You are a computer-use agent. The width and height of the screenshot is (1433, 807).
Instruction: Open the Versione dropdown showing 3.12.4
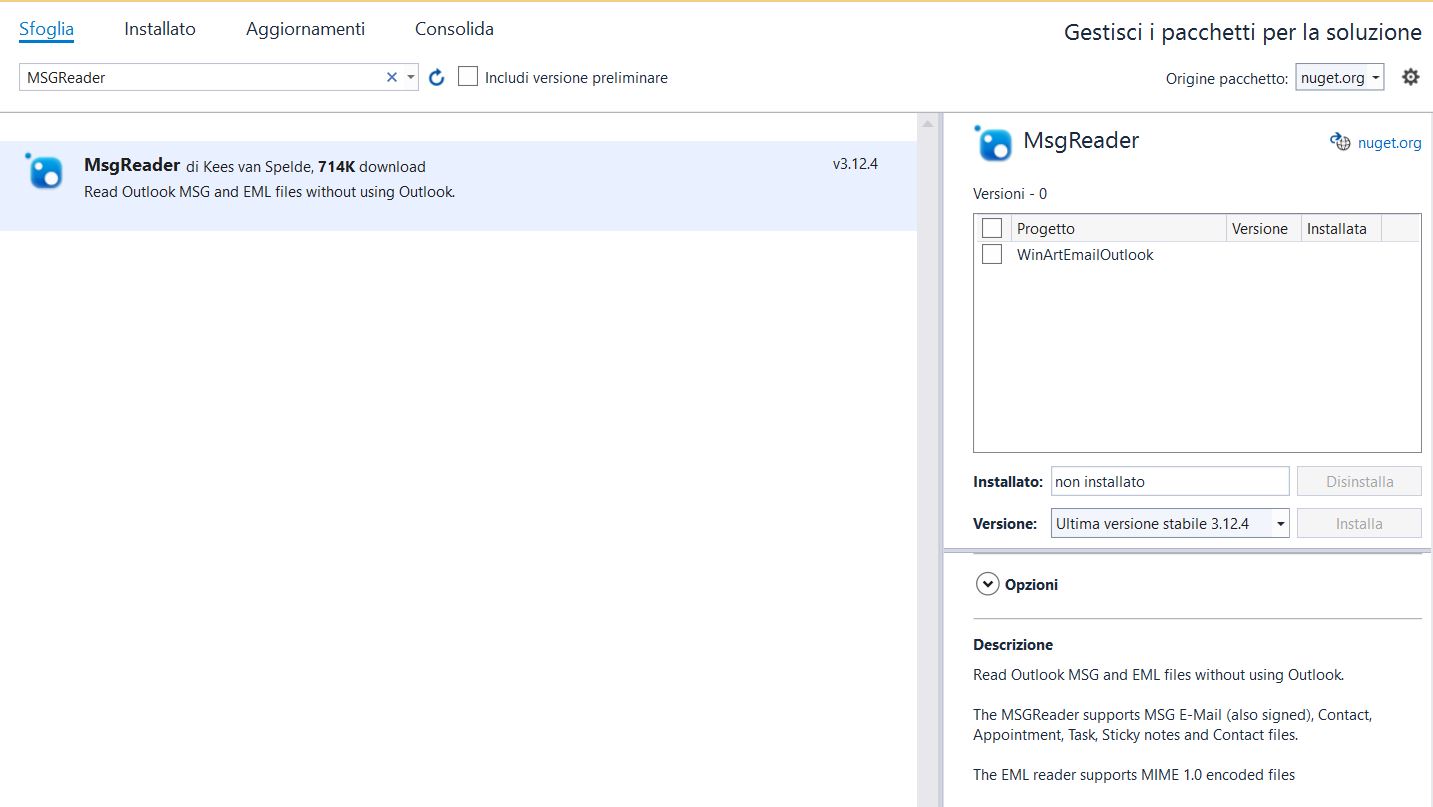tap(1170, 523)
